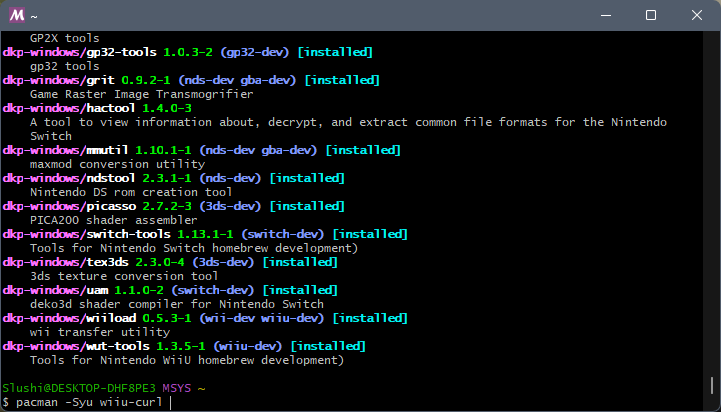Click version number '1.13.1-1'
Screen dimensions: 721x412
tap(206, 234)
